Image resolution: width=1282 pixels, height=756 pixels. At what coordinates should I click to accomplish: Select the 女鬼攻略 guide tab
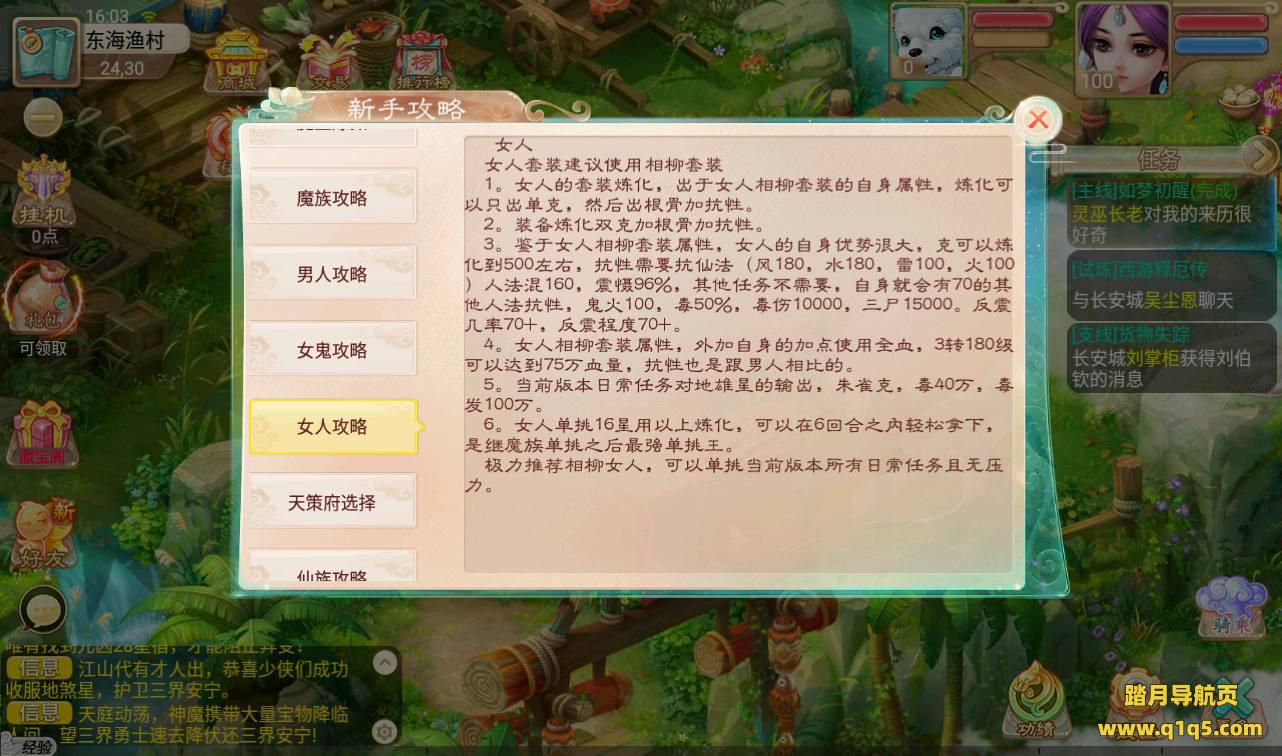[332, 350]
